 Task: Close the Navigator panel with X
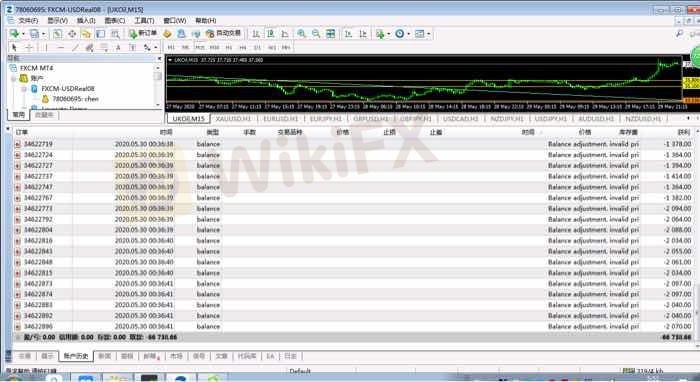click(x=159, y=58)
